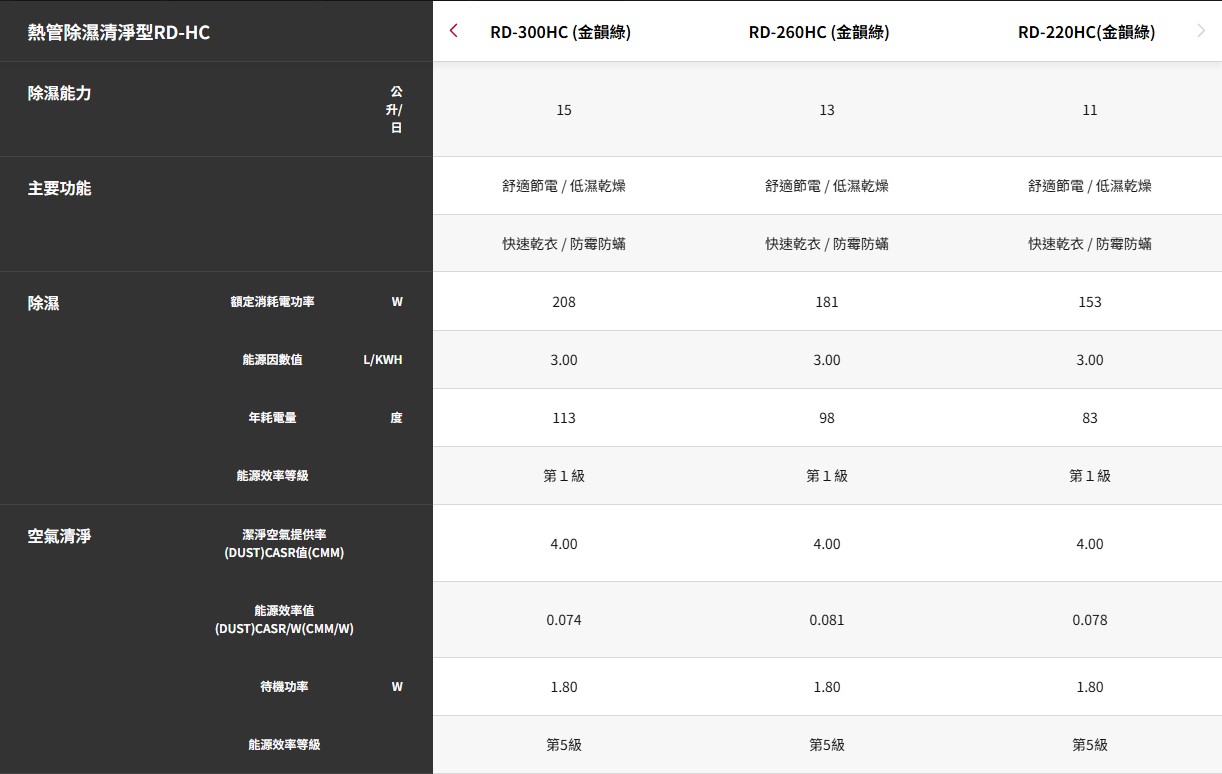
Task: Select the RD-300HC (金韻綠) column header
Action: (x=560, y=32)
